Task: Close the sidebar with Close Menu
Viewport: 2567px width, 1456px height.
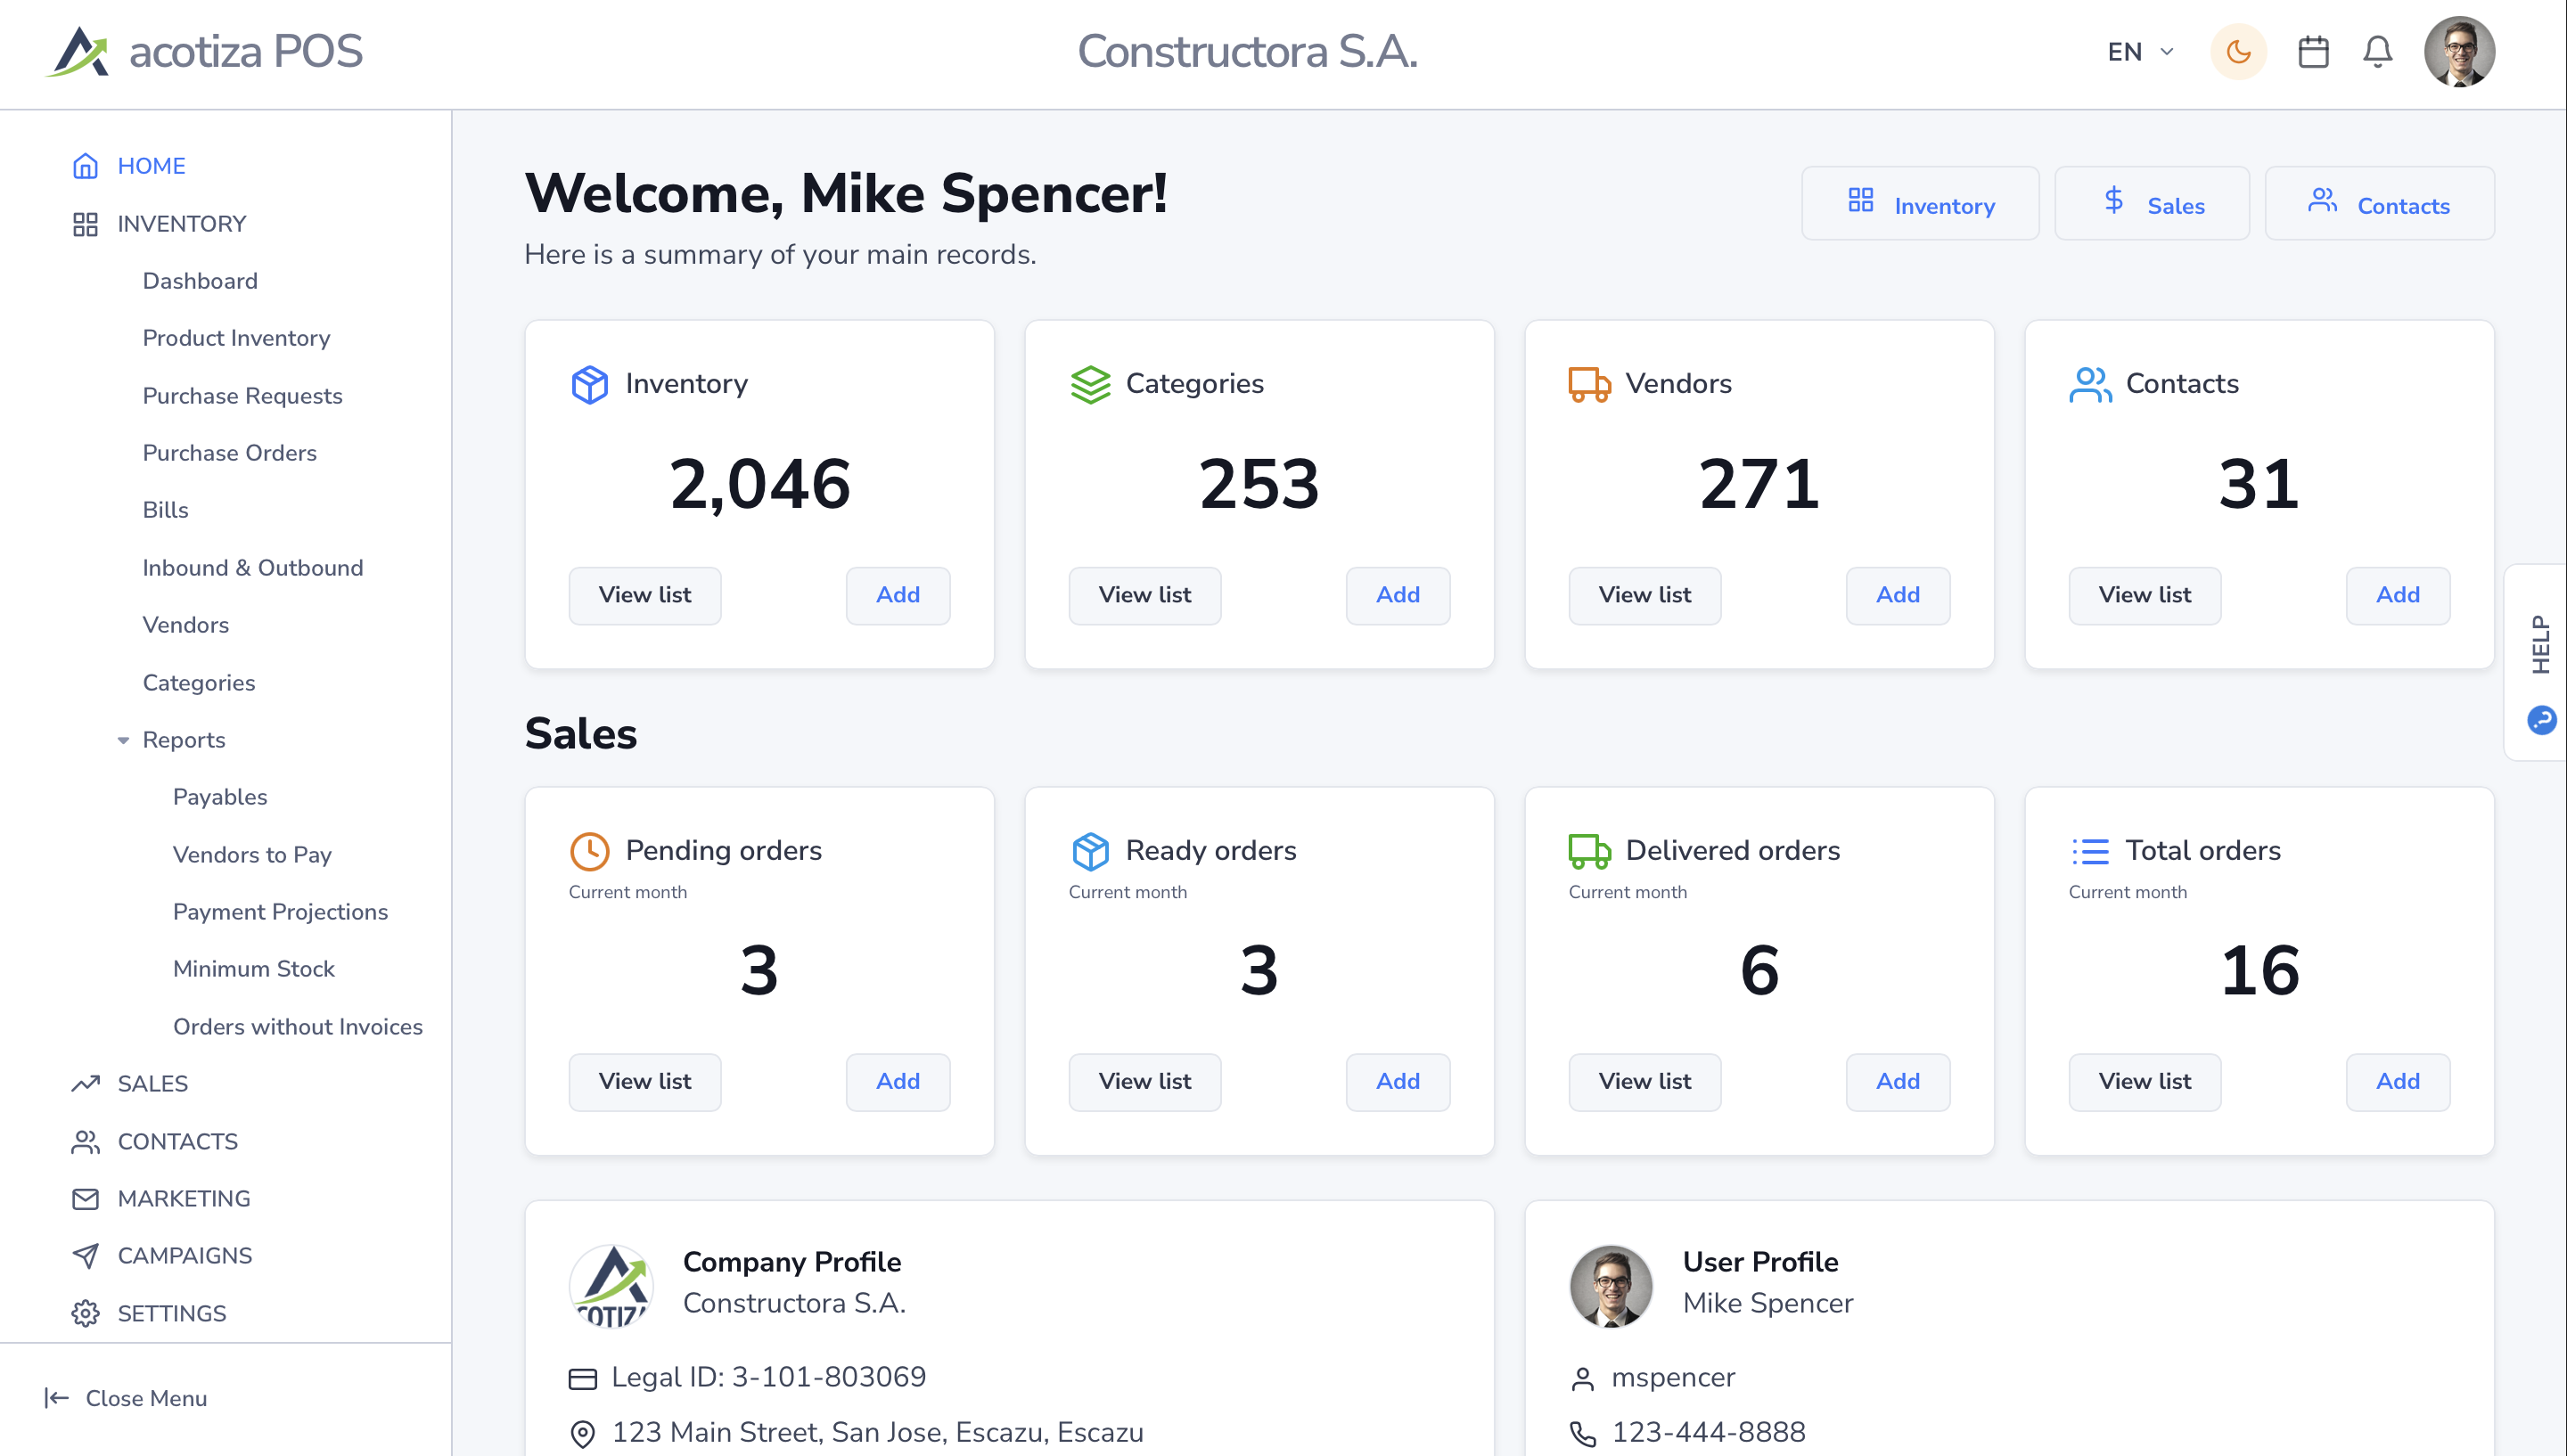Action: 126,1397
